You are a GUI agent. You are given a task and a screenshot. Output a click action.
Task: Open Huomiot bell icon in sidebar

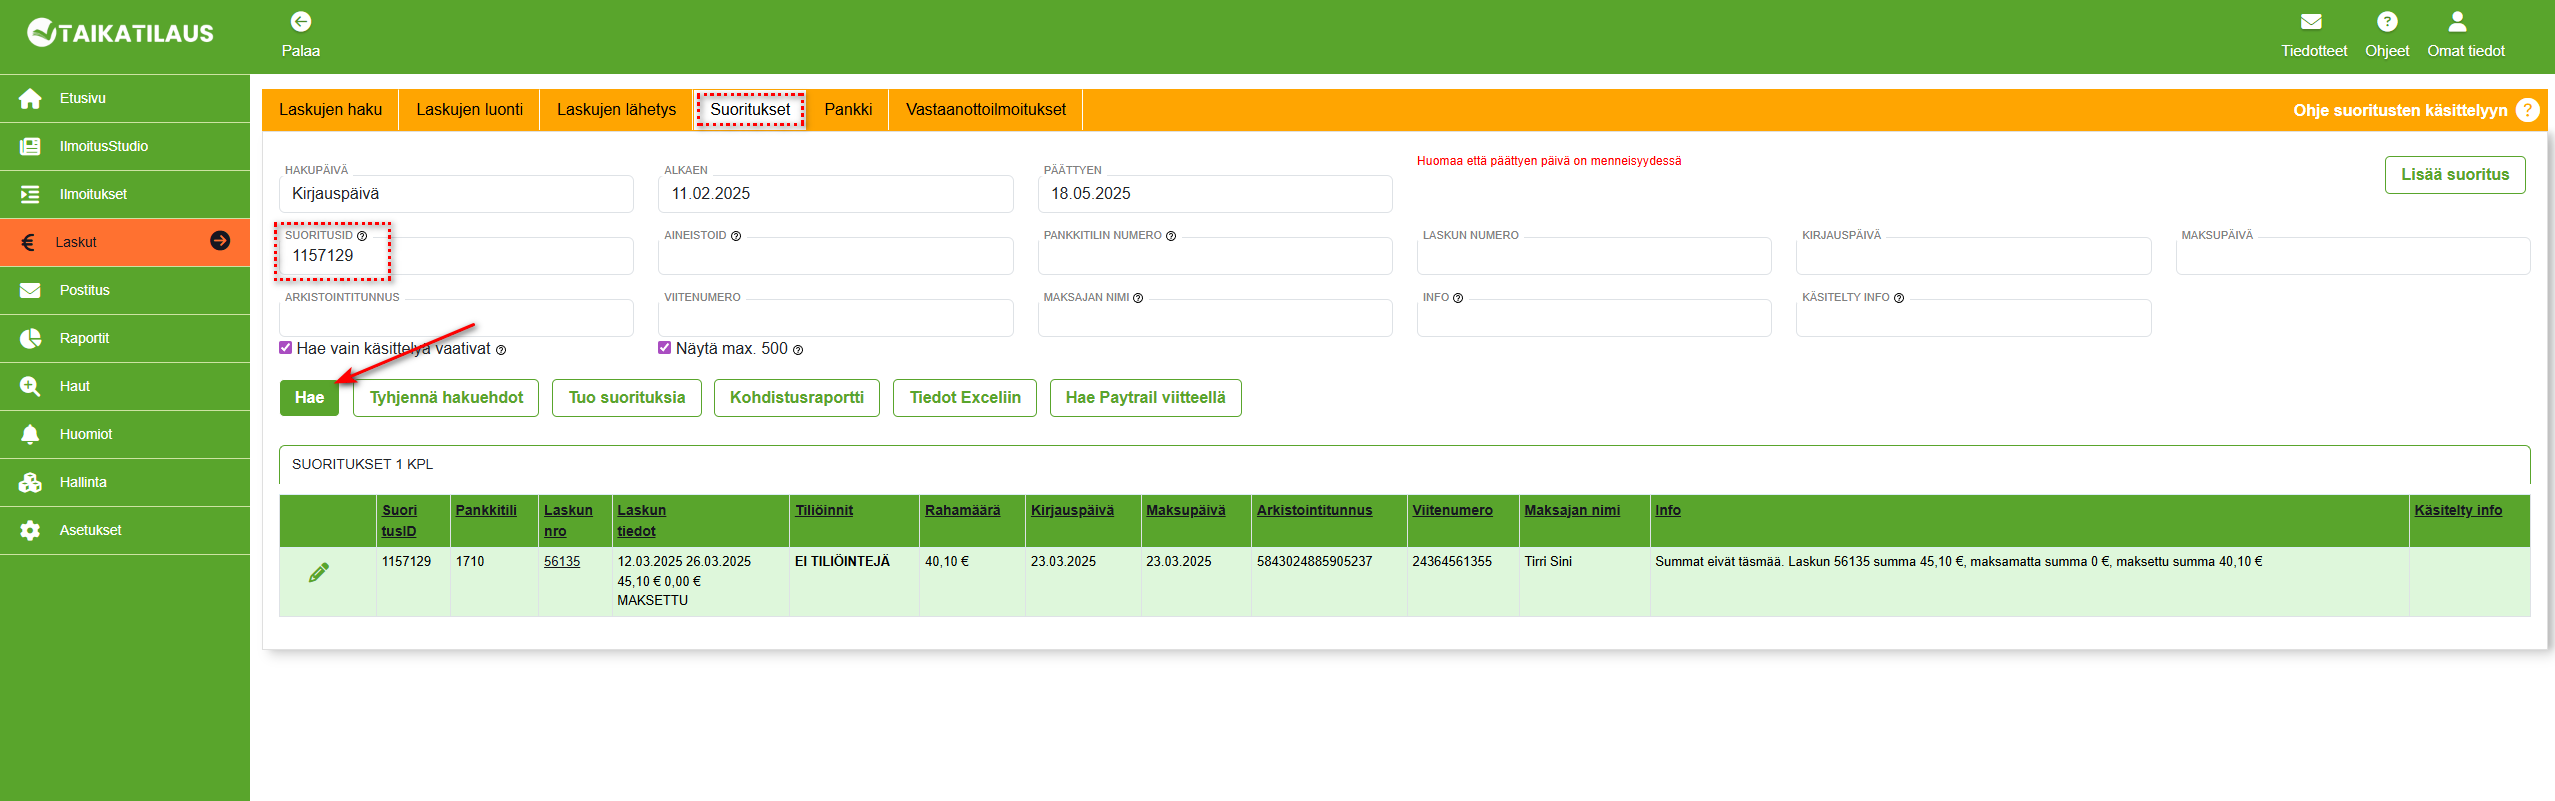[x=30, y=434]
